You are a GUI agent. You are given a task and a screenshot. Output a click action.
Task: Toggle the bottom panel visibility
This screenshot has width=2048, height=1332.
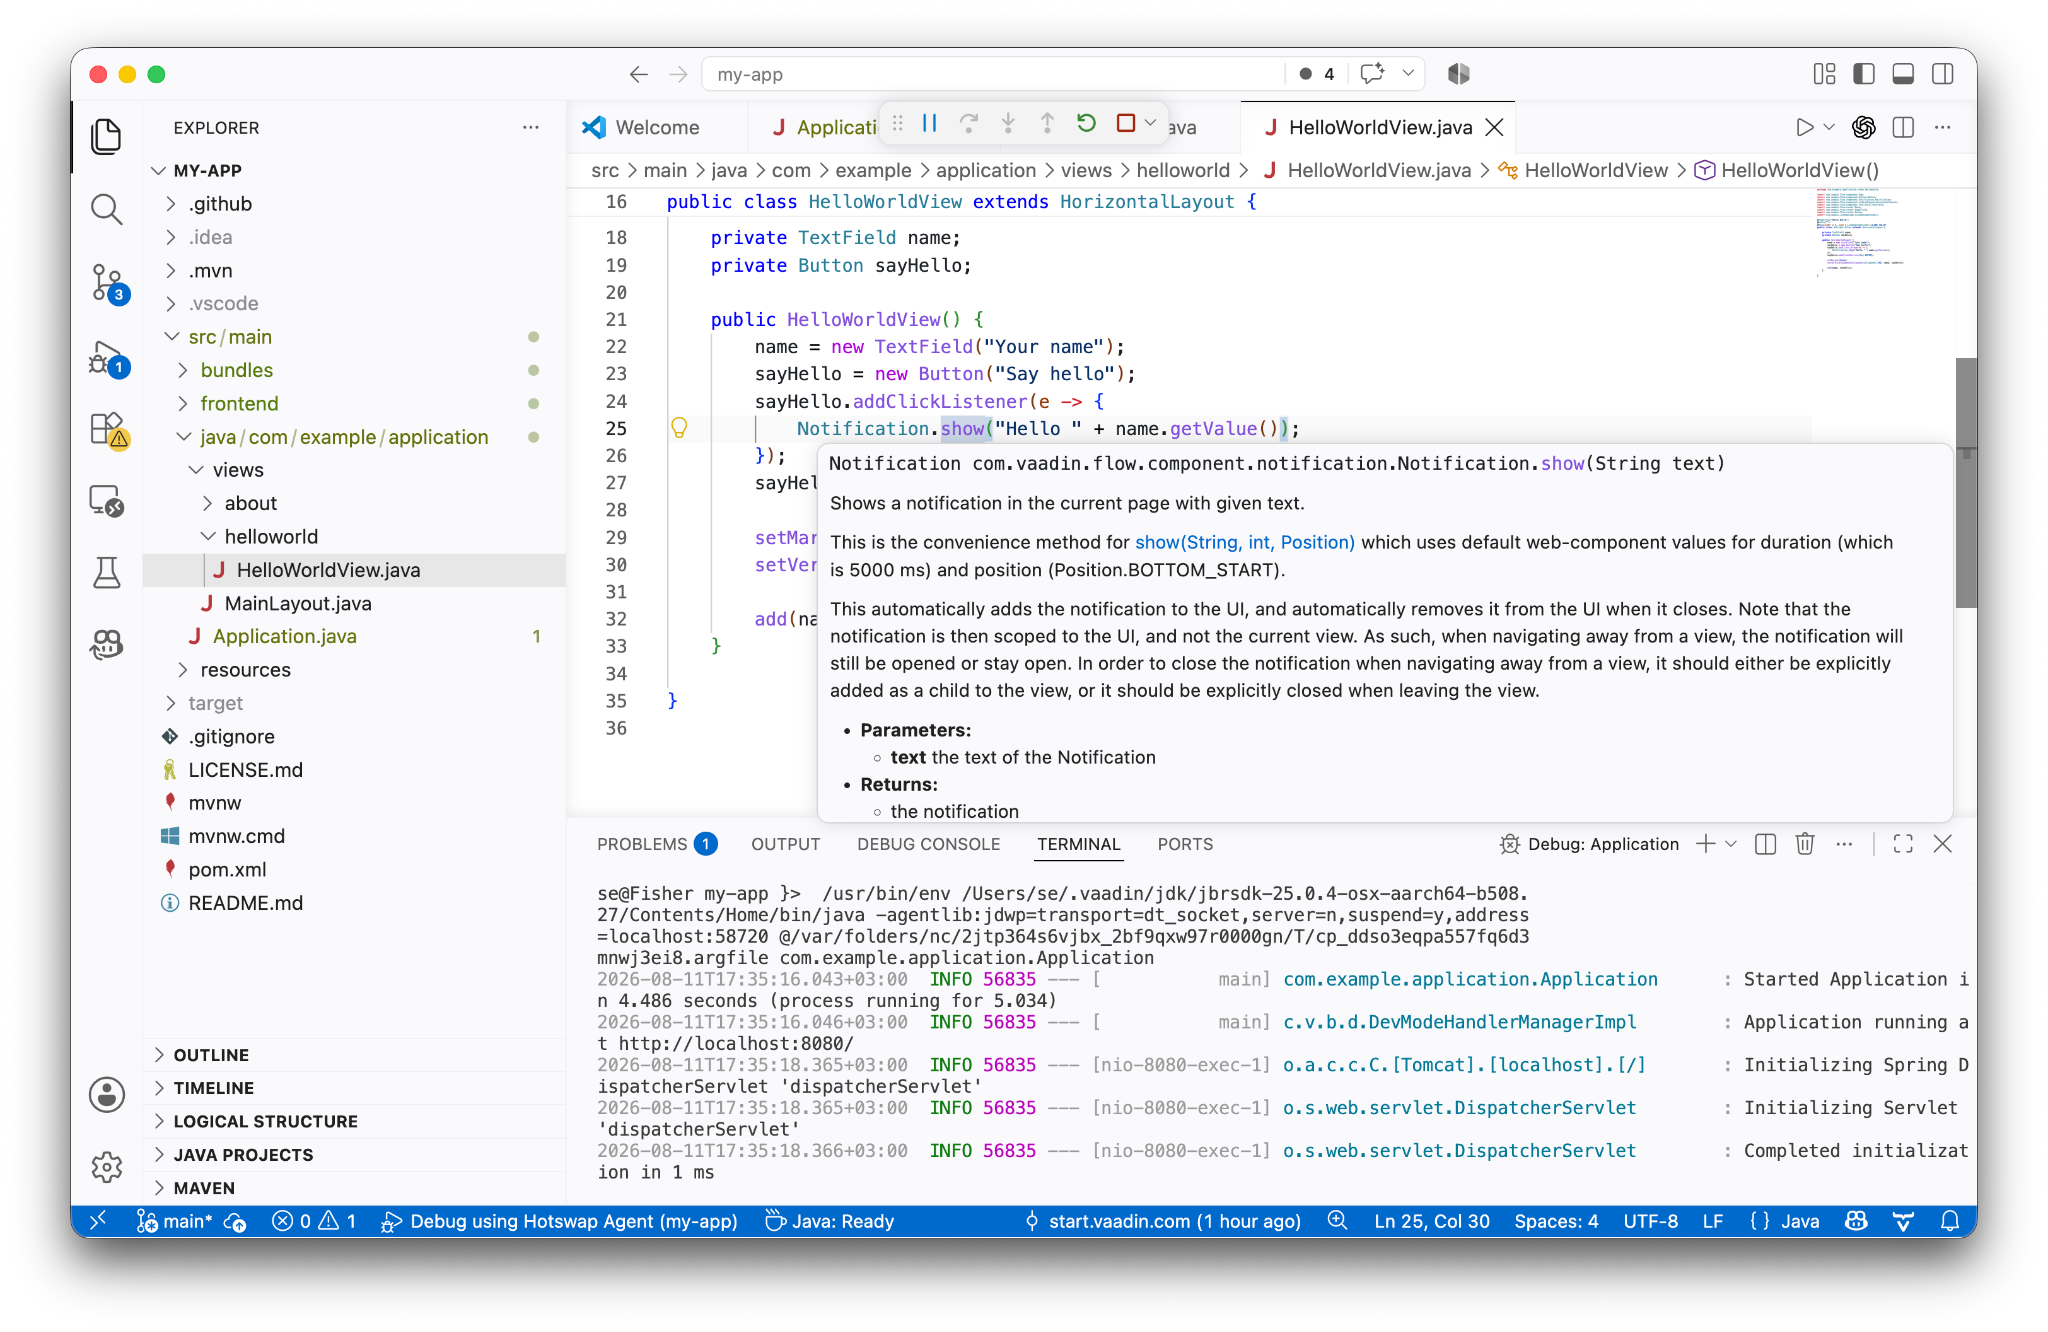tap(1903, 74)
